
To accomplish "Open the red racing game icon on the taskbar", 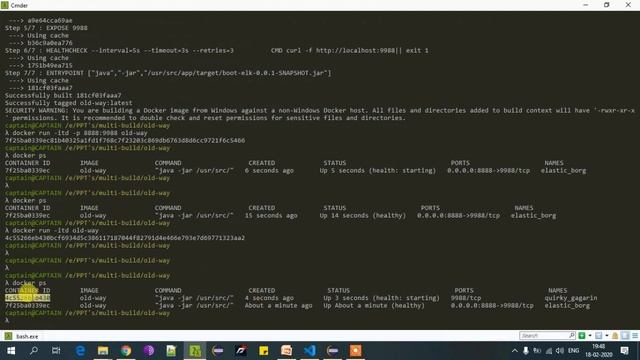I will (240, 351).
